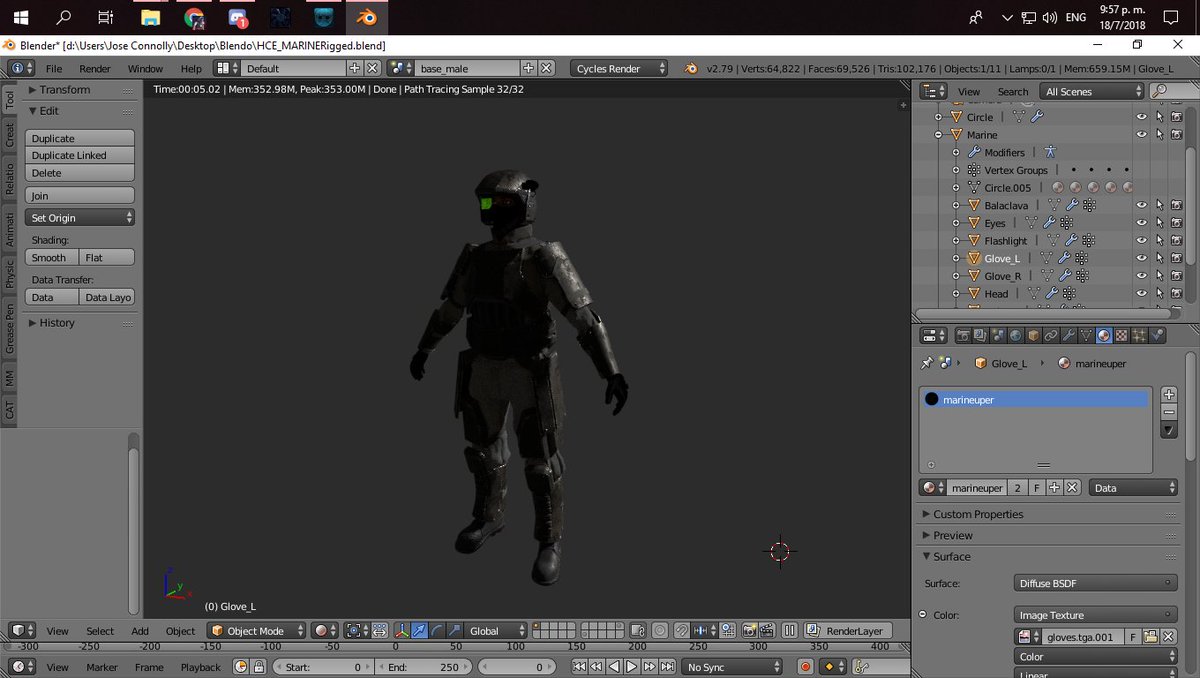
Task: Open the Modifiers wrench properties tab
Action: click(x=1068, y=336)
